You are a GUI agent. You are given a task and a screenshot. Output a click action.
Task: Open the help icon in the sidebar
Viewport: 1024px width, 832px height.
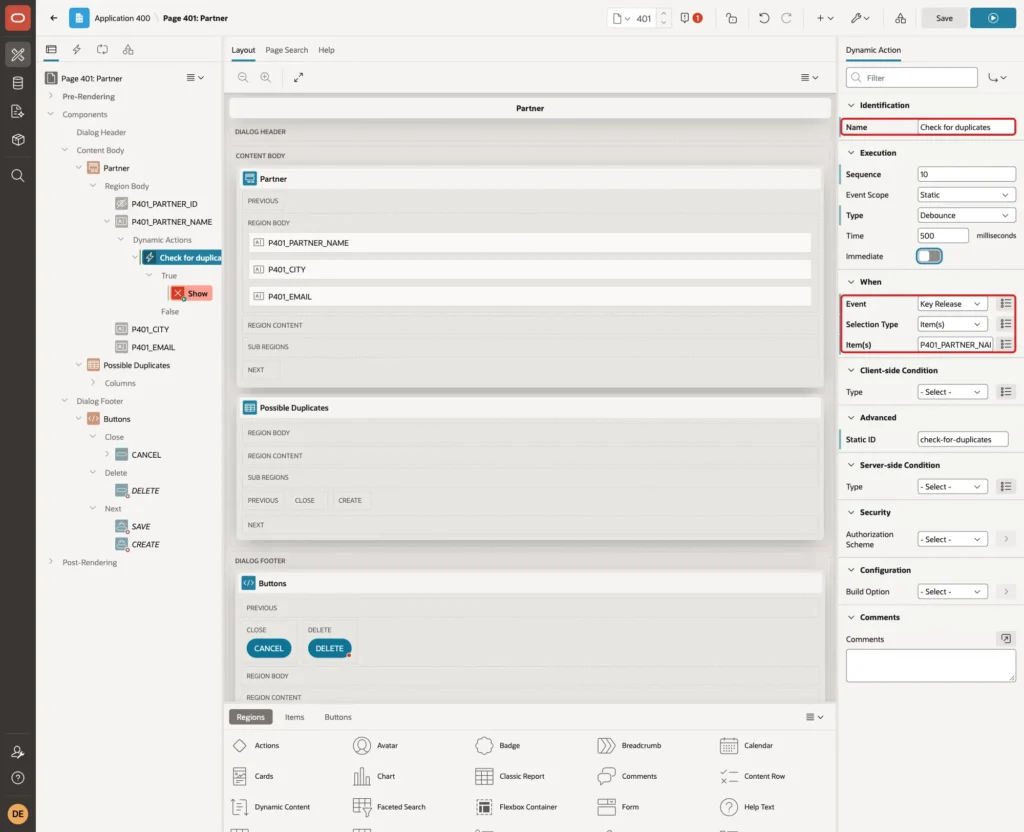[x=18, y=778]
